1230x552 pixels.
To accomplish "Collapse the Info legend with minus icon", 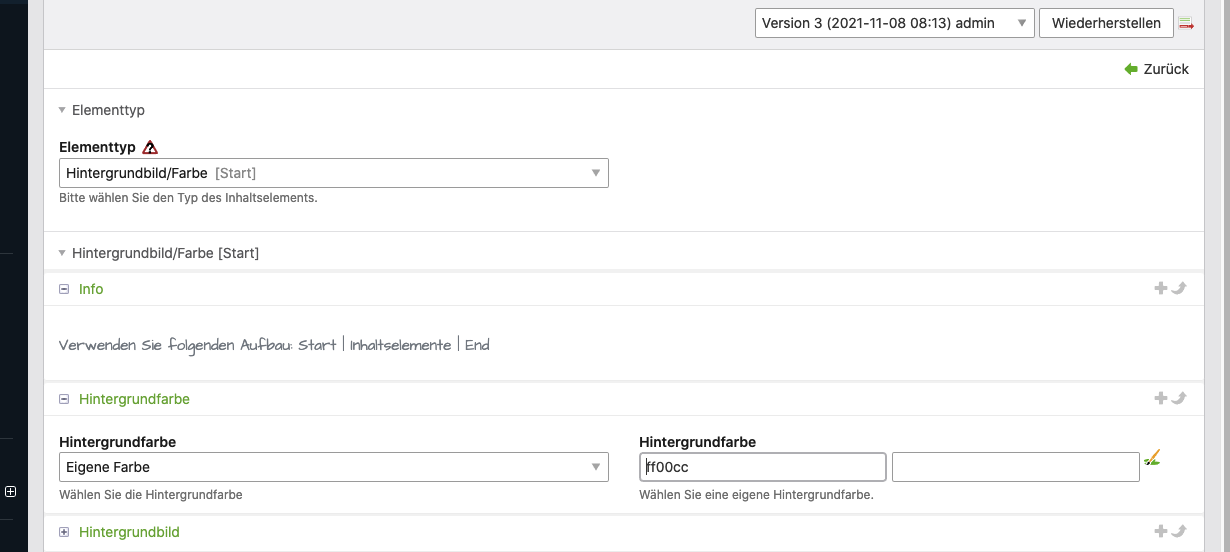I will [64, 289].
